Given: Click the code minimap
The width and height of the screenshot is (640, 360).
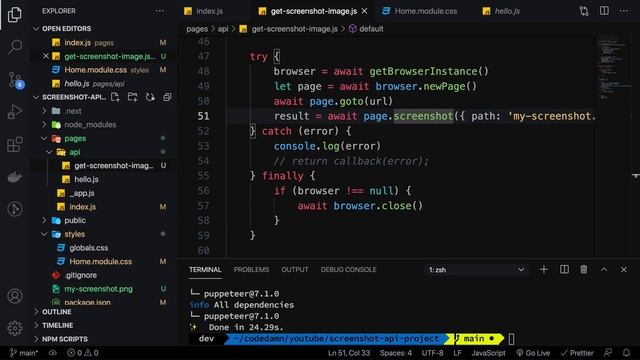Looking at the screenshot, I should 614,69.
